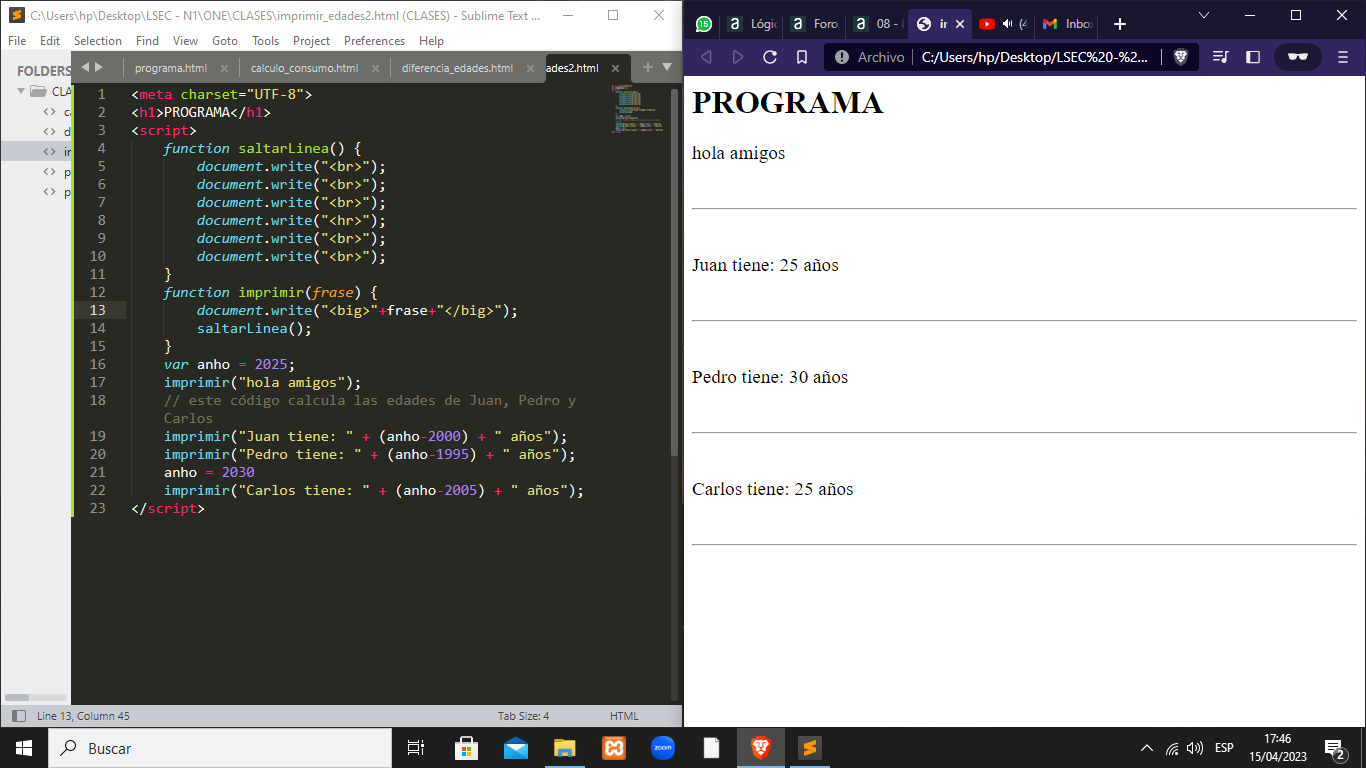Click the Buscar taskbar search box
Screen dimensions: 1366x768
tap(220, 748)
